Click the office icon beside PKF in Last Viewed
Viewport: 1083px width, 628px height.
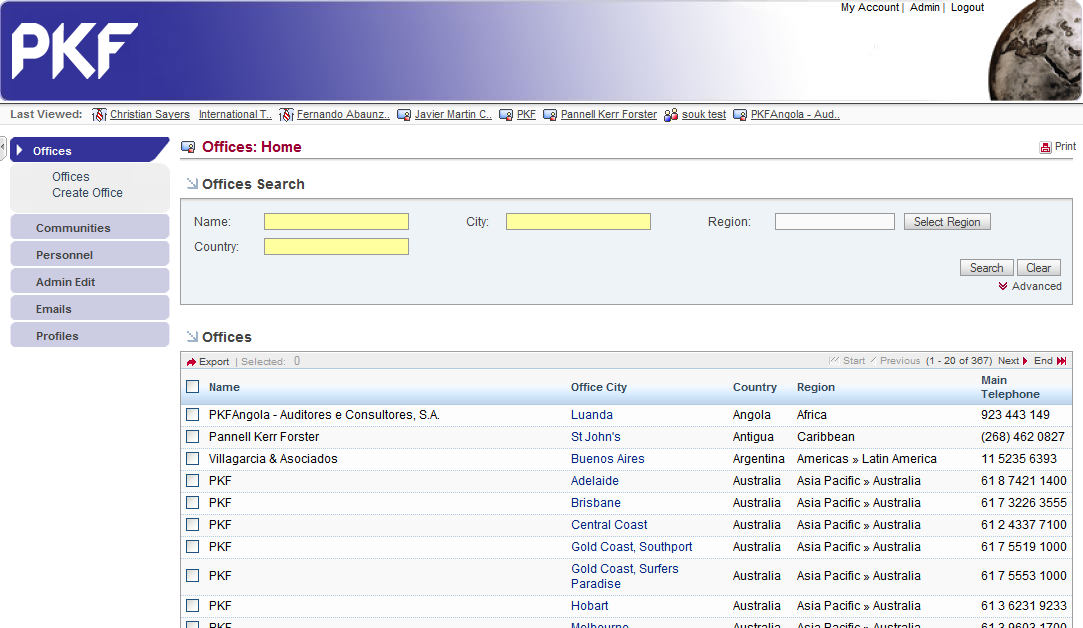pyautogui.click(x=506, y=115)
